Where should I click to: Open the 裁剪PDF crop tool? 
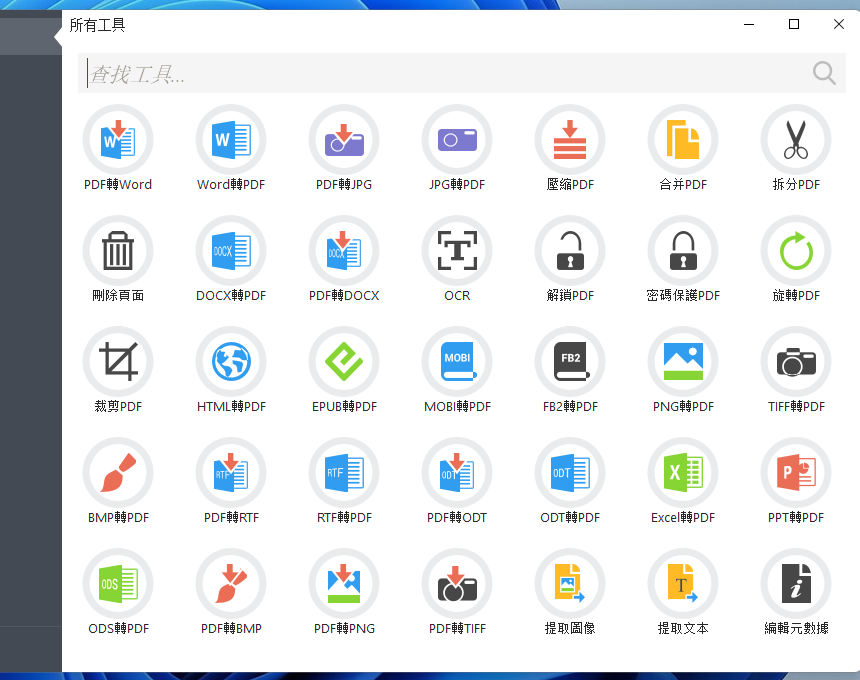118,362
